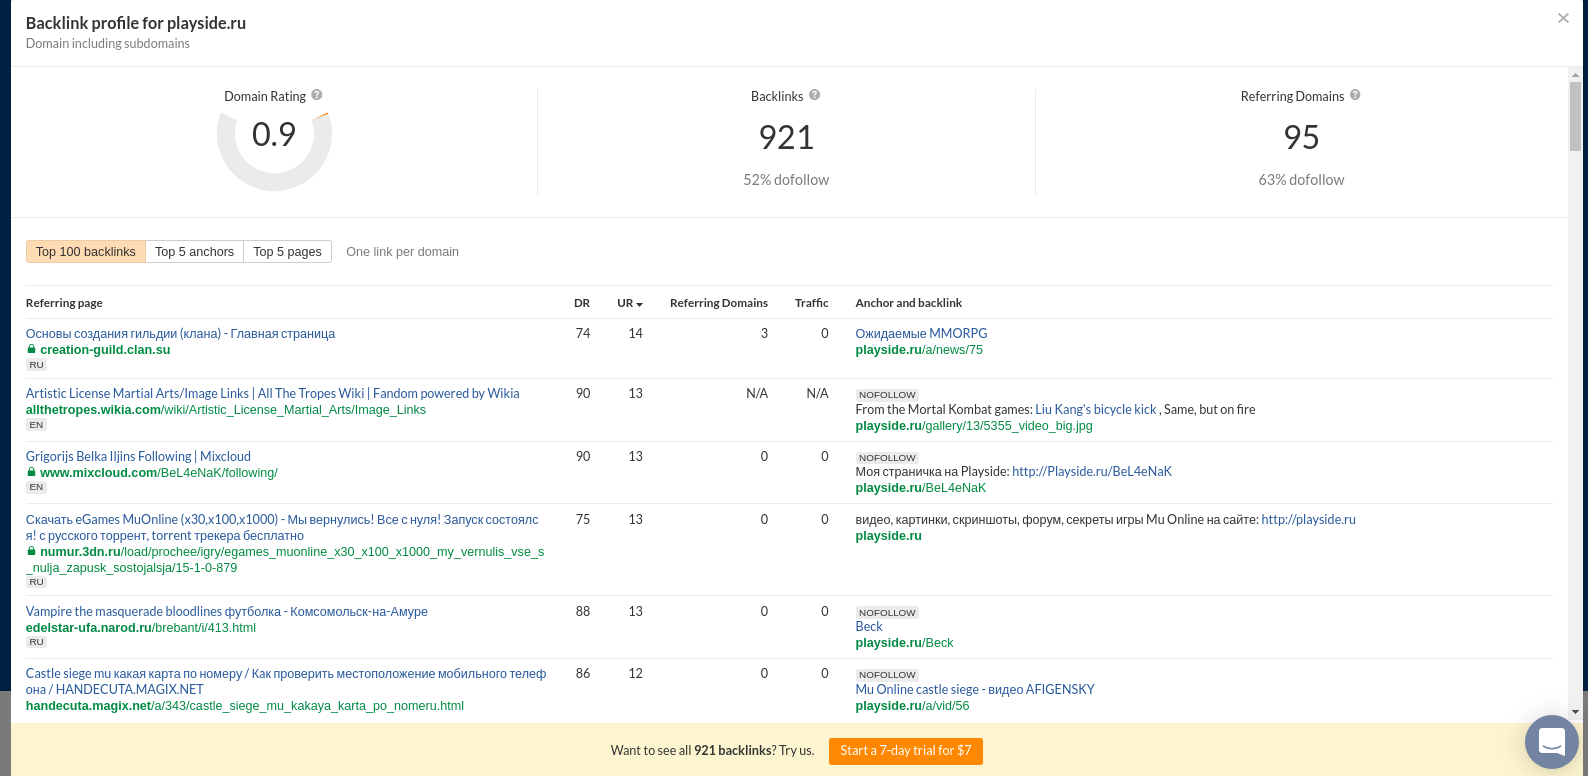Click the lock icon beside numur.3dn.ru
1588x776 pixels.
(32, 551)
